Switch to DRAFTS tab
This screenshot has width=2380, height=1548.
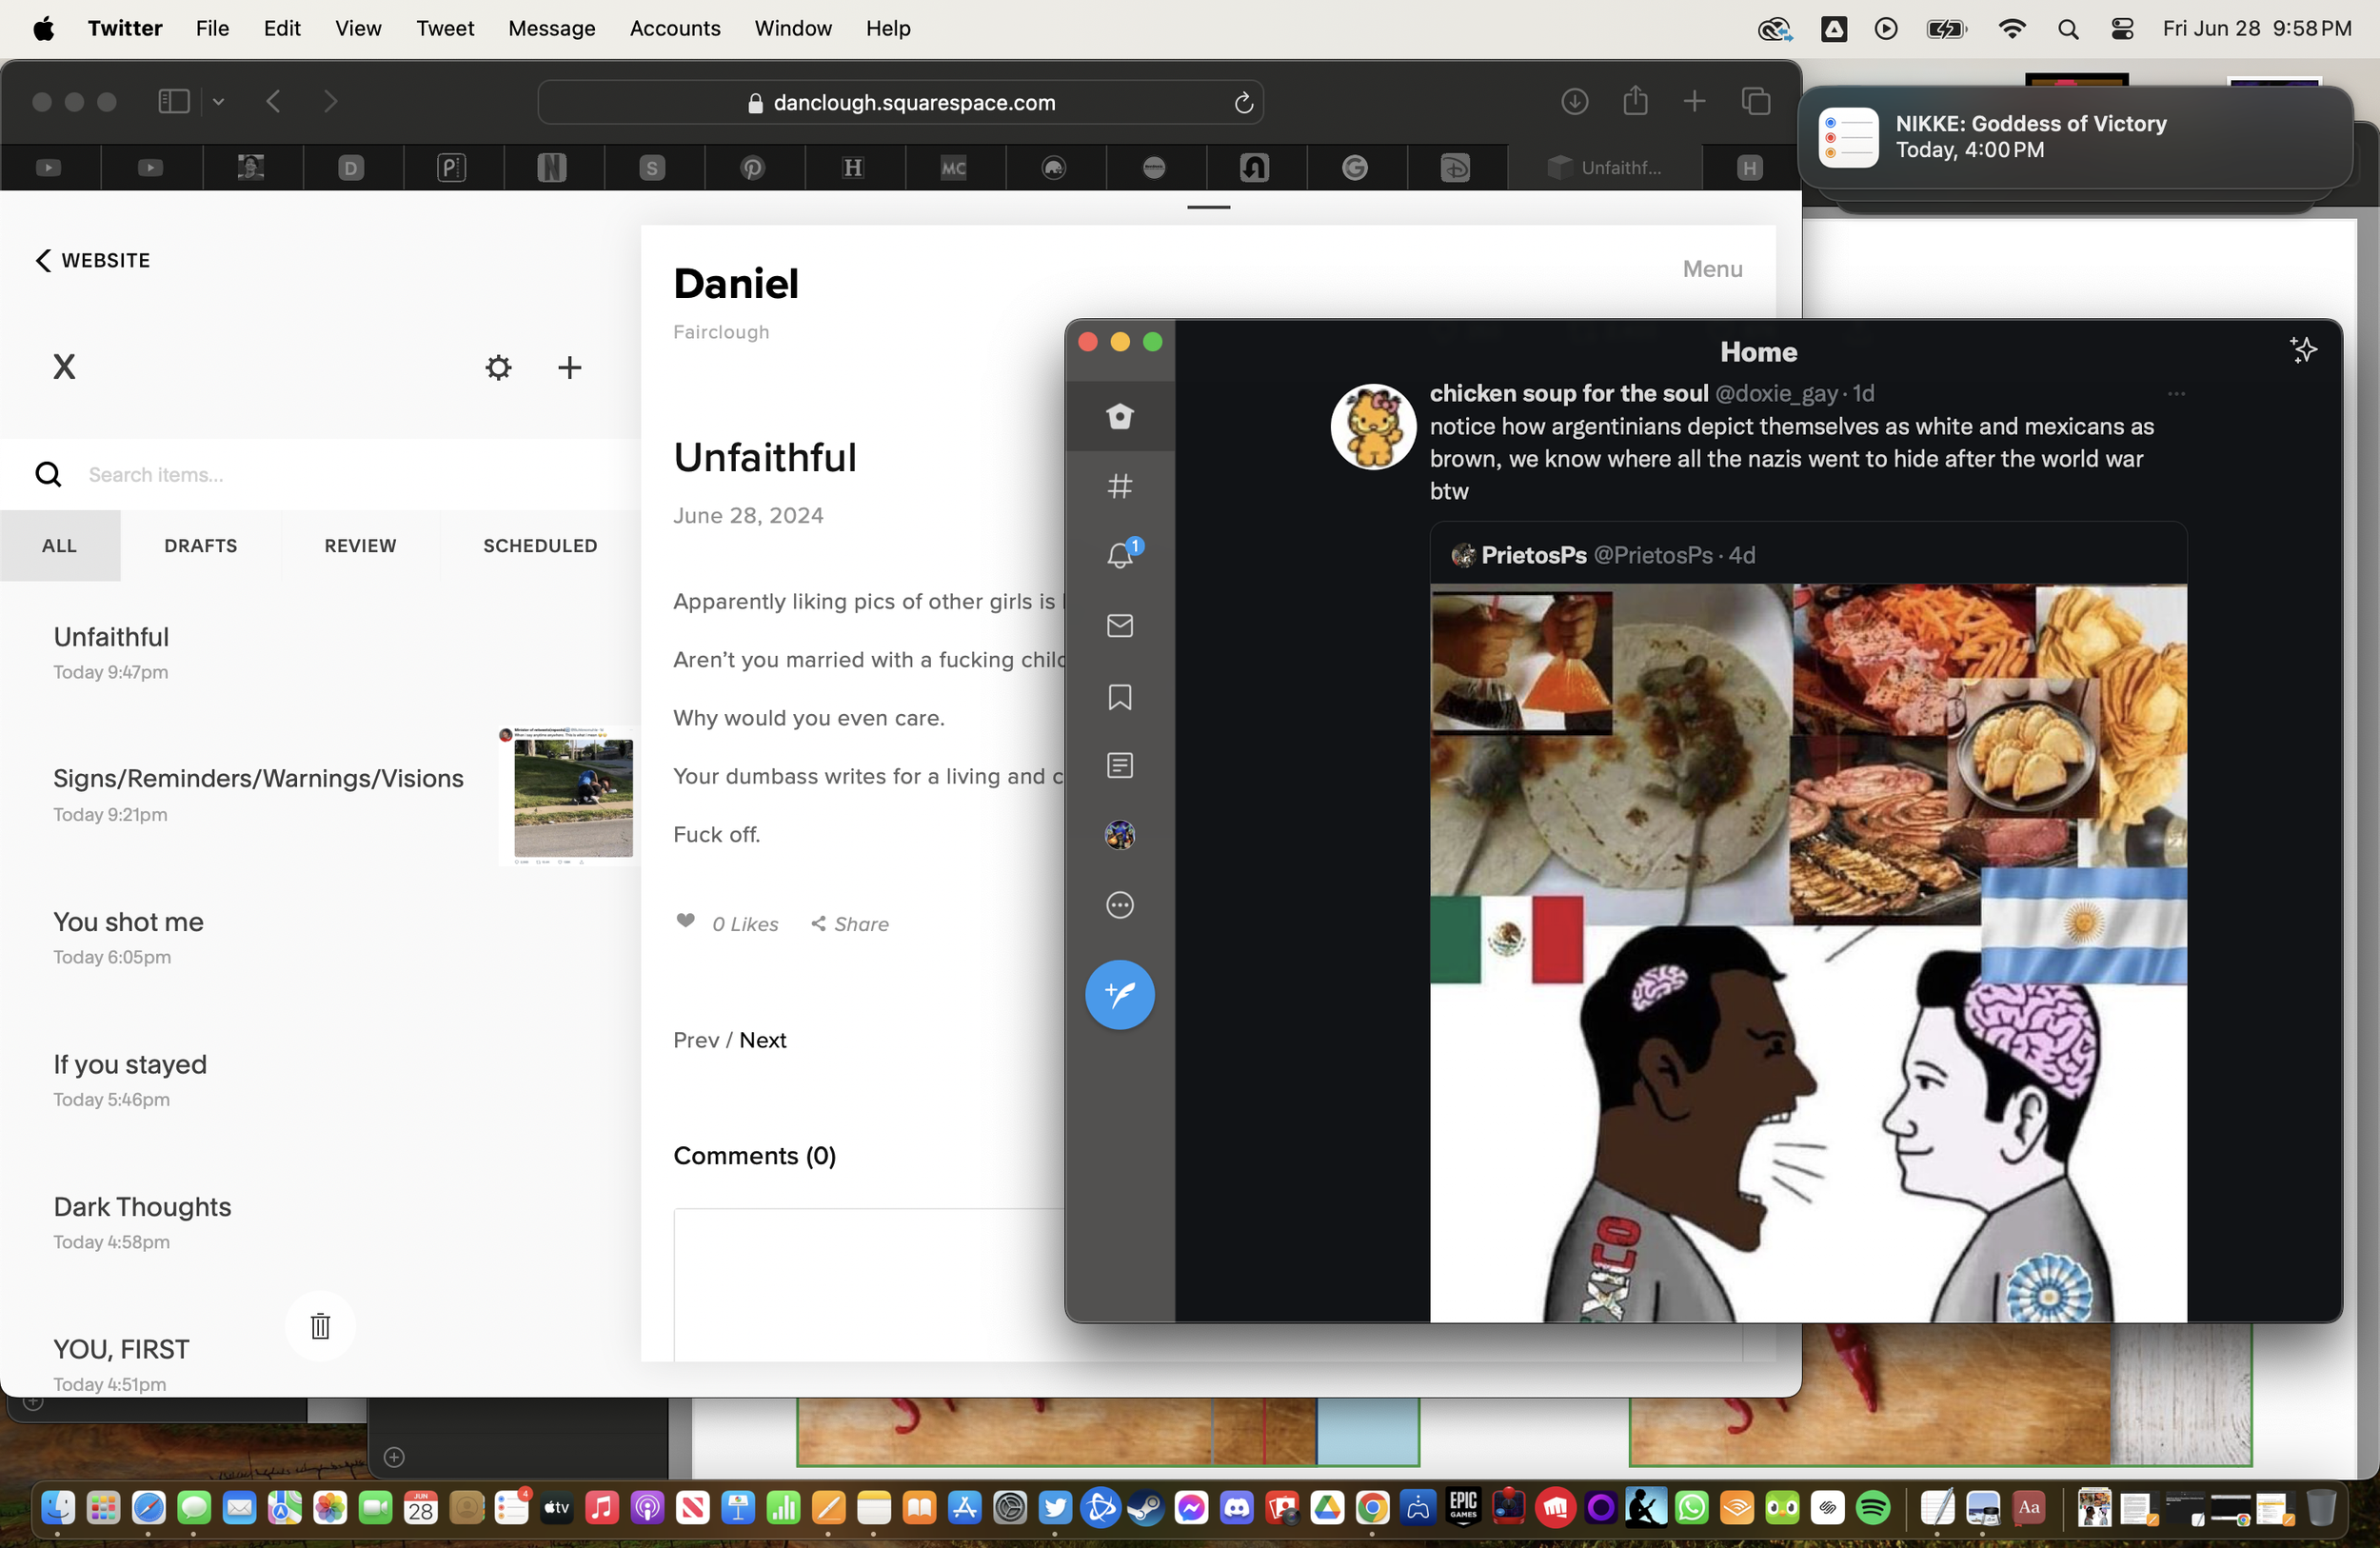tap(200, 545)
